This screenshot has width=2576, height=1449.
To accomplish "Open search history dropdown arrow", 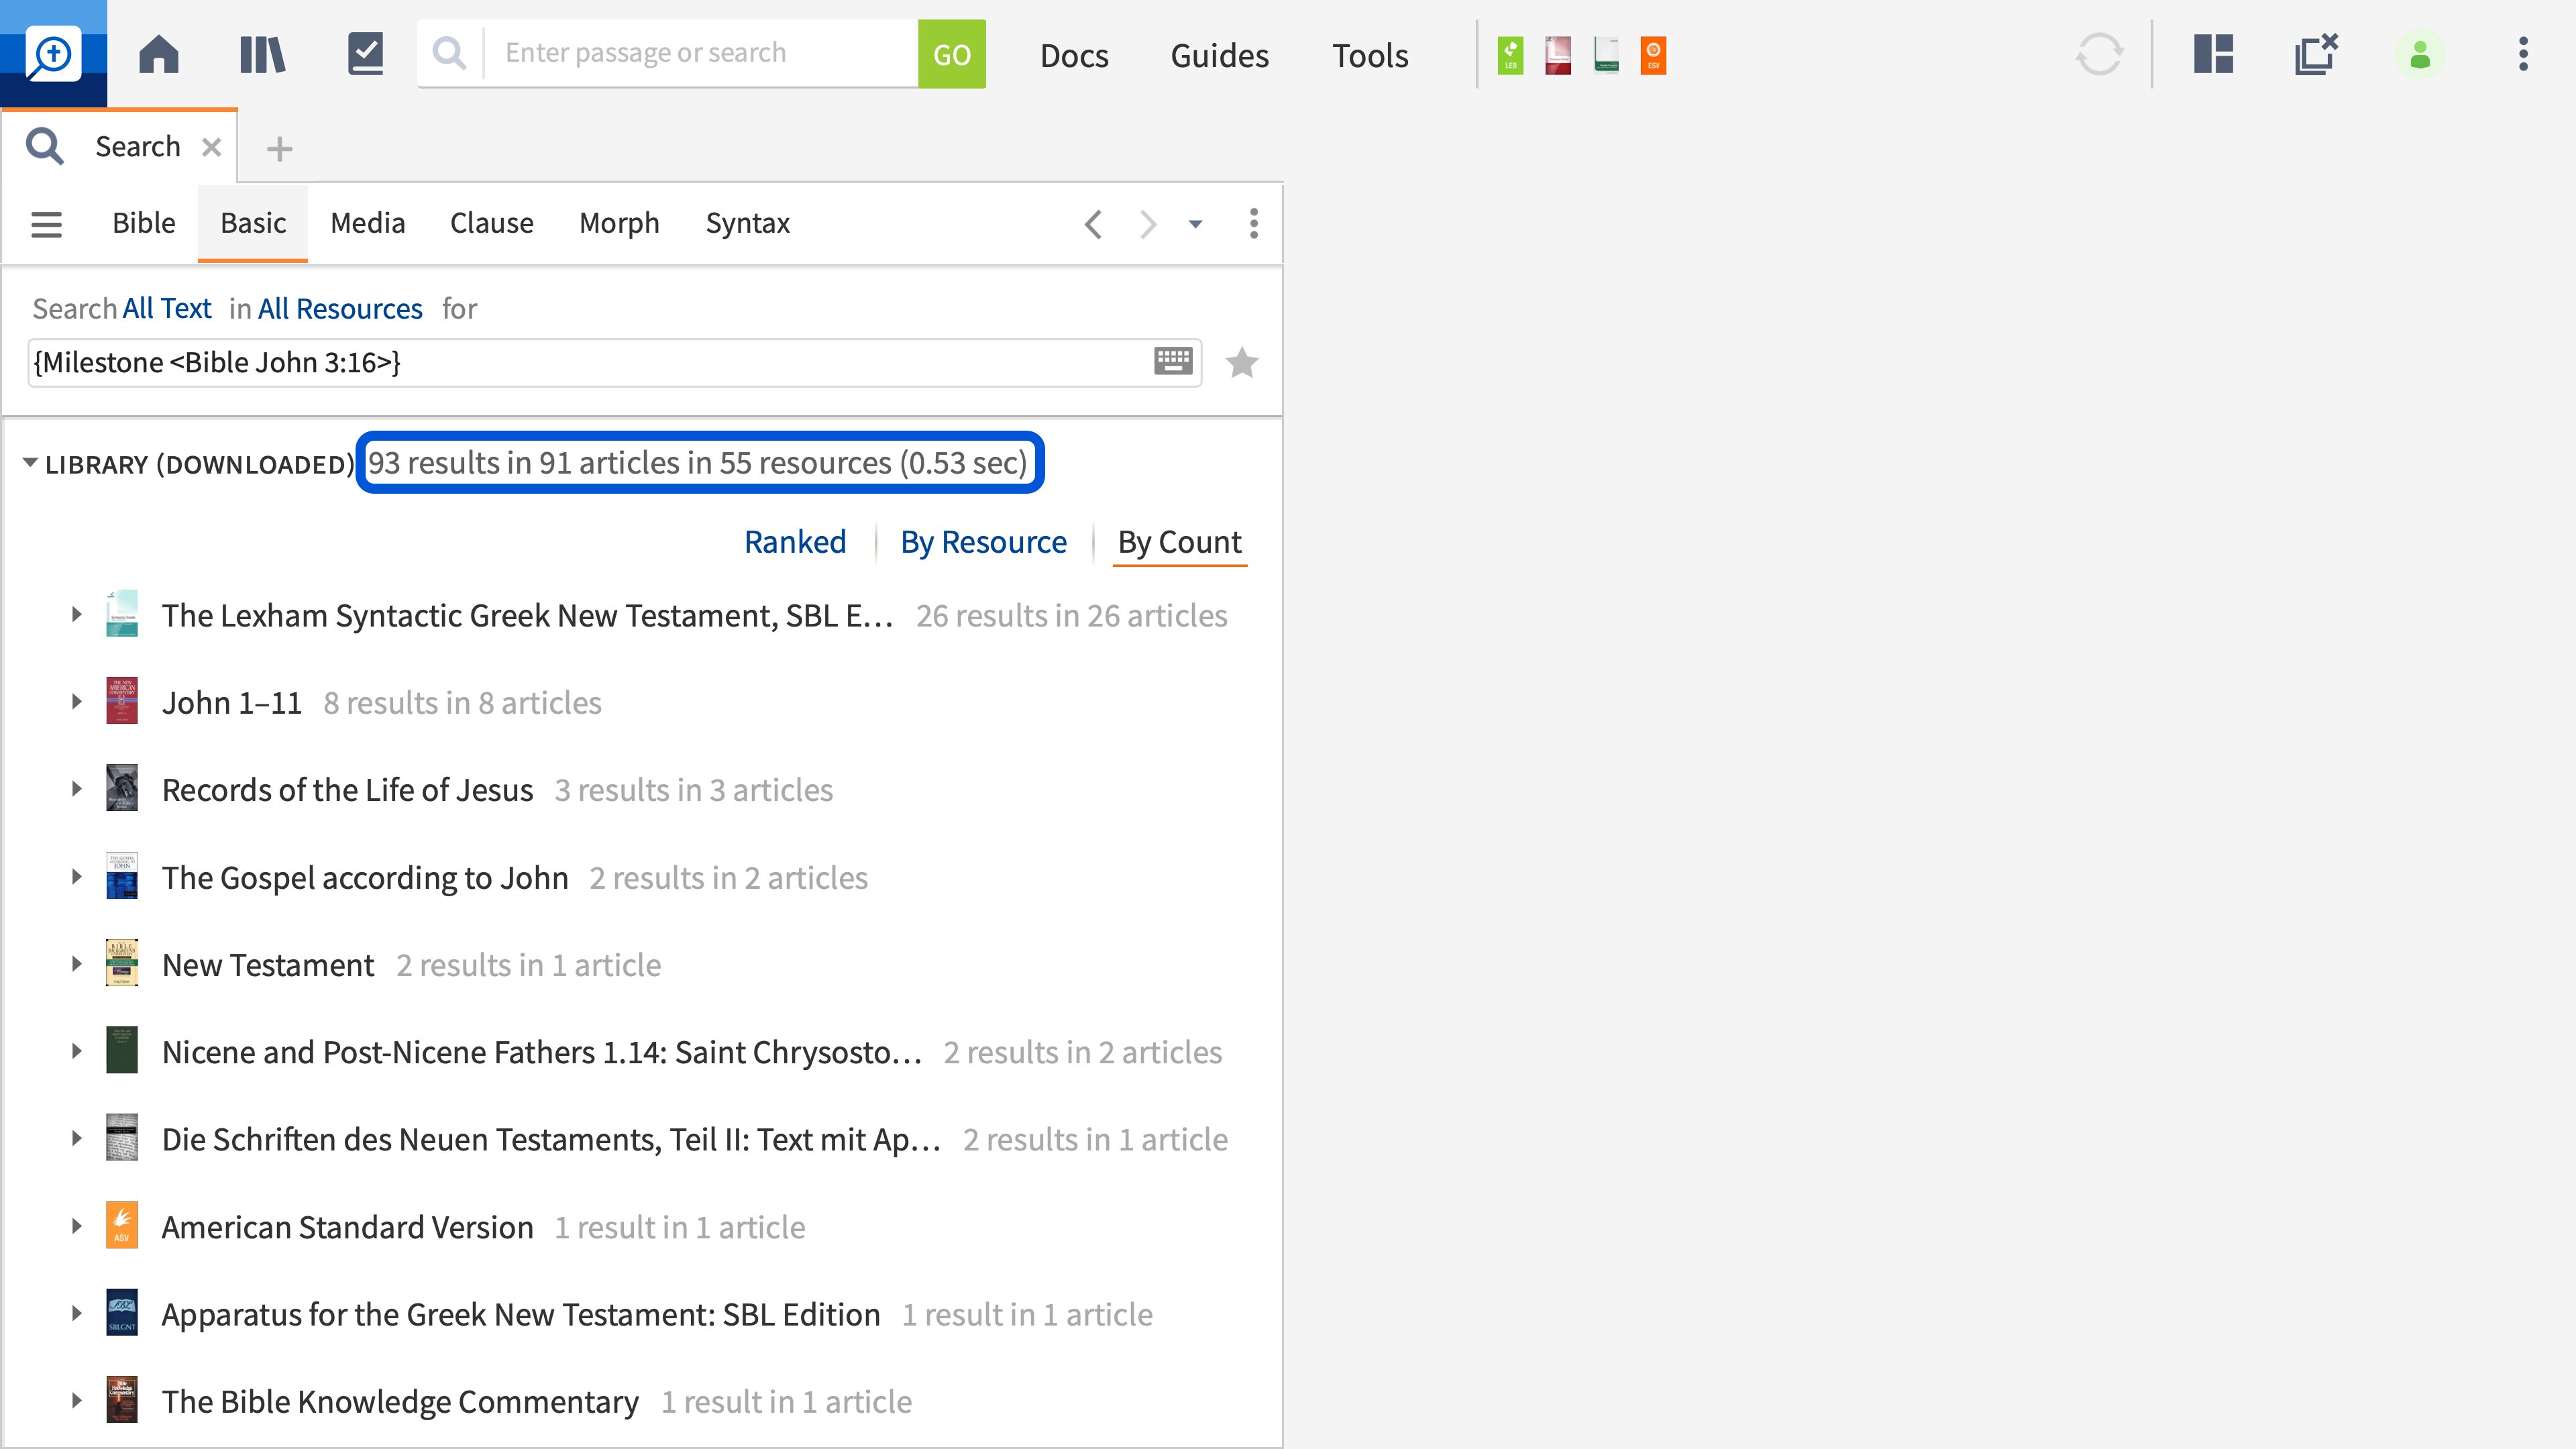I will [1195, 224].
